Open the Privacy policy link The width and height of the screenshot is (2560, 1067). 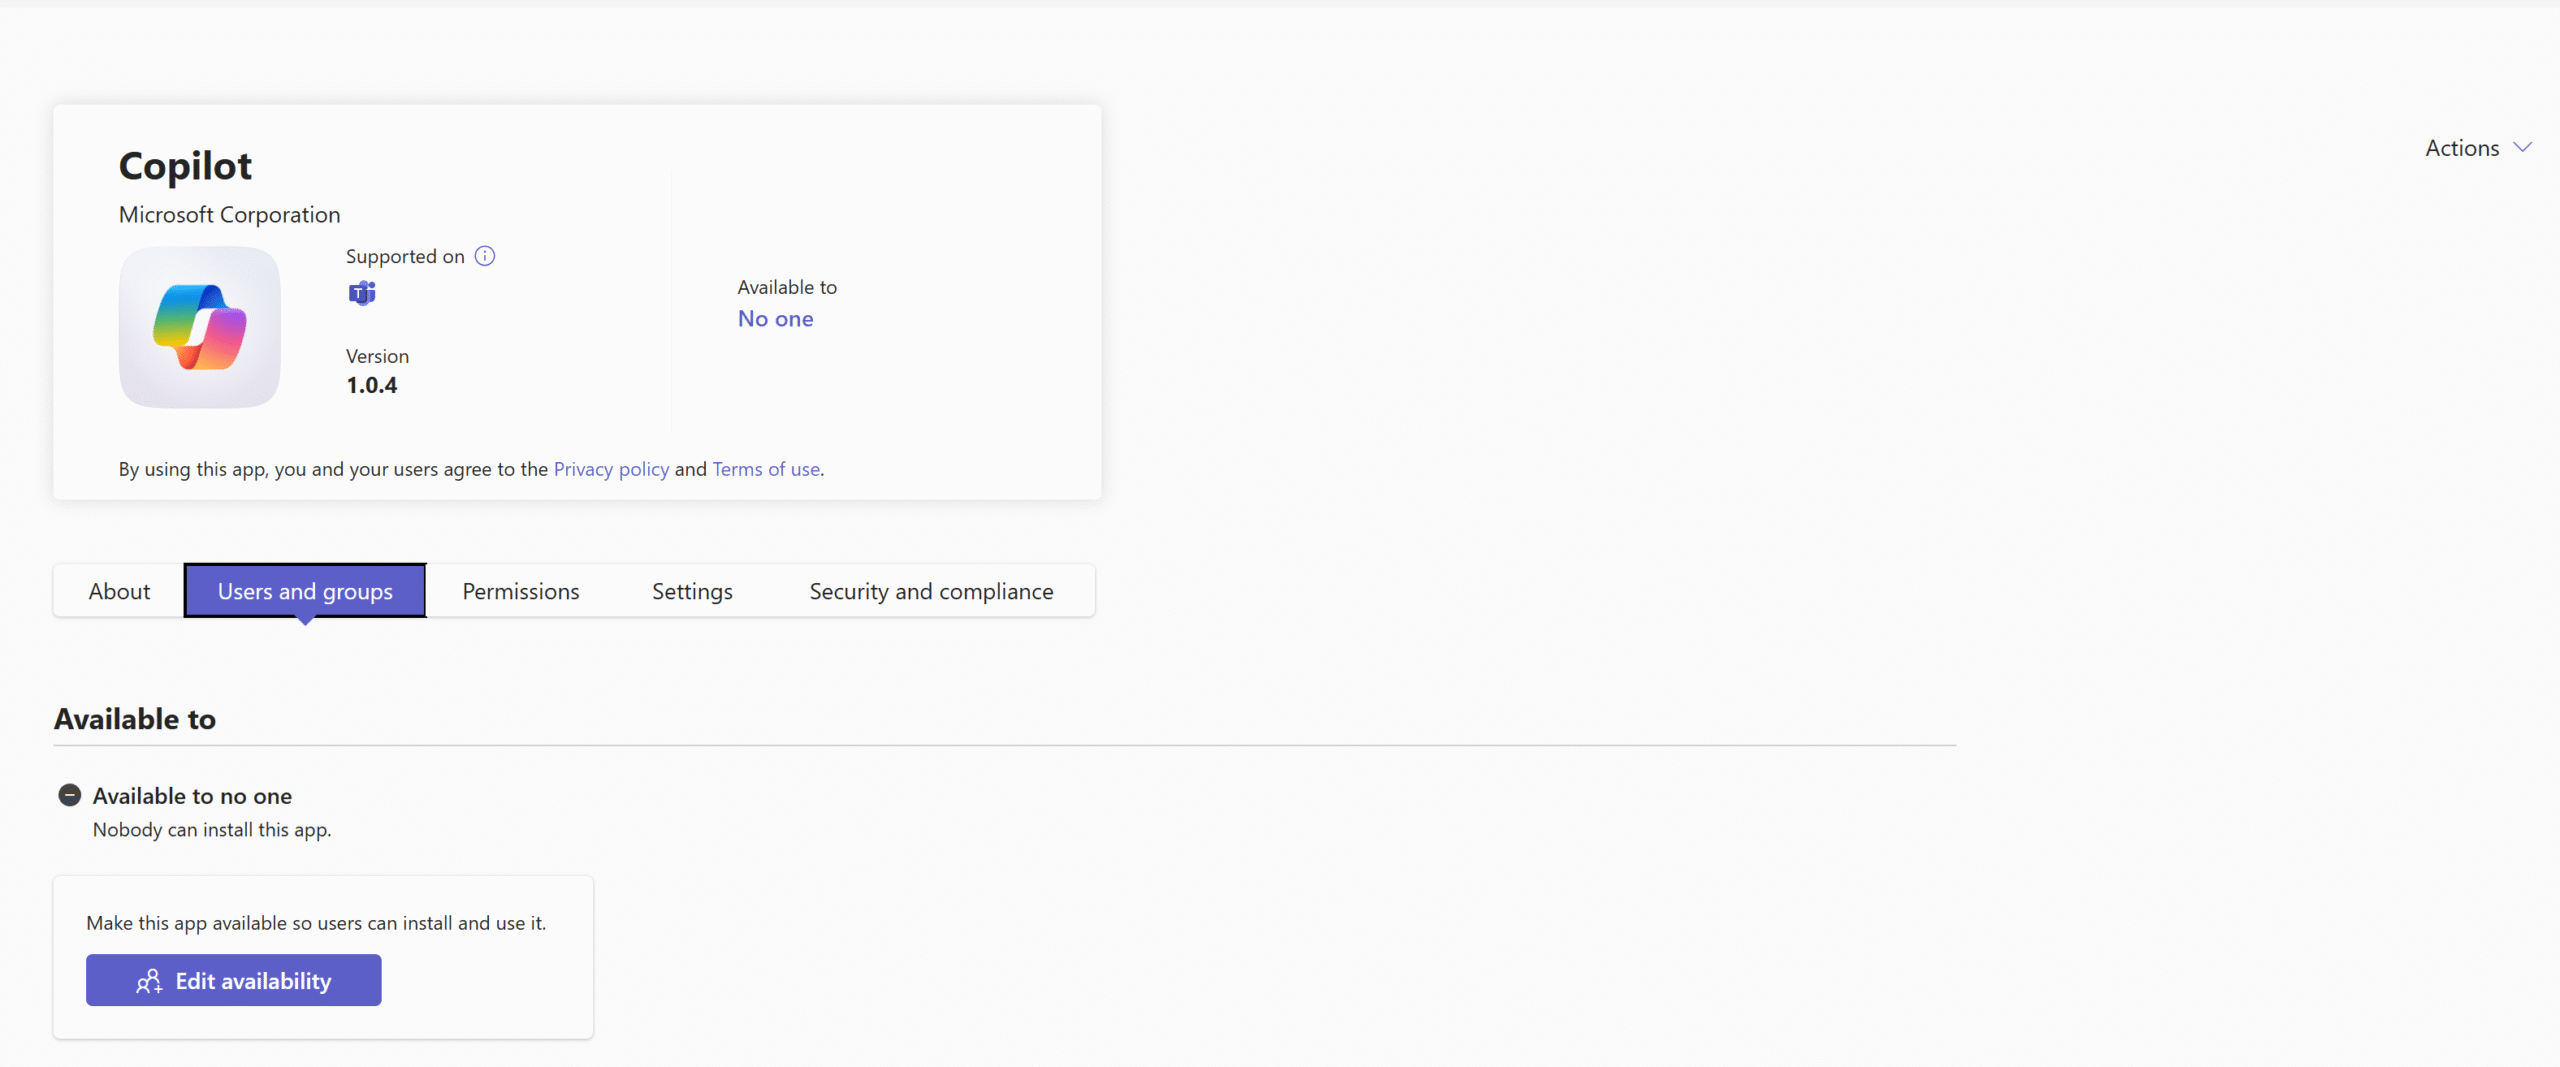[611, 469]
